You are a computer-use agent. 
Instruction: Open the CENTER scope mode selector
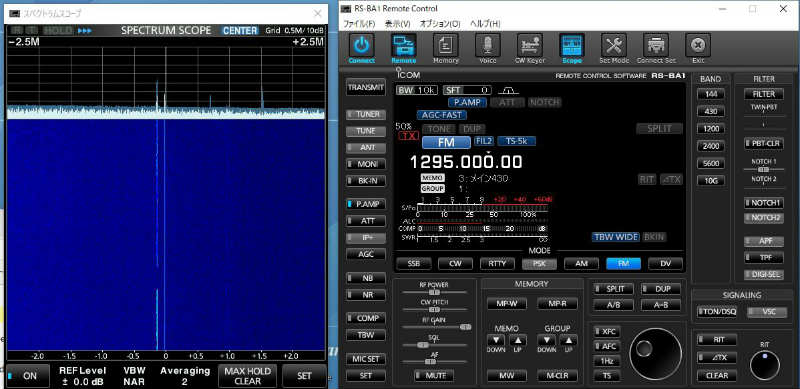tap(240, 31)
